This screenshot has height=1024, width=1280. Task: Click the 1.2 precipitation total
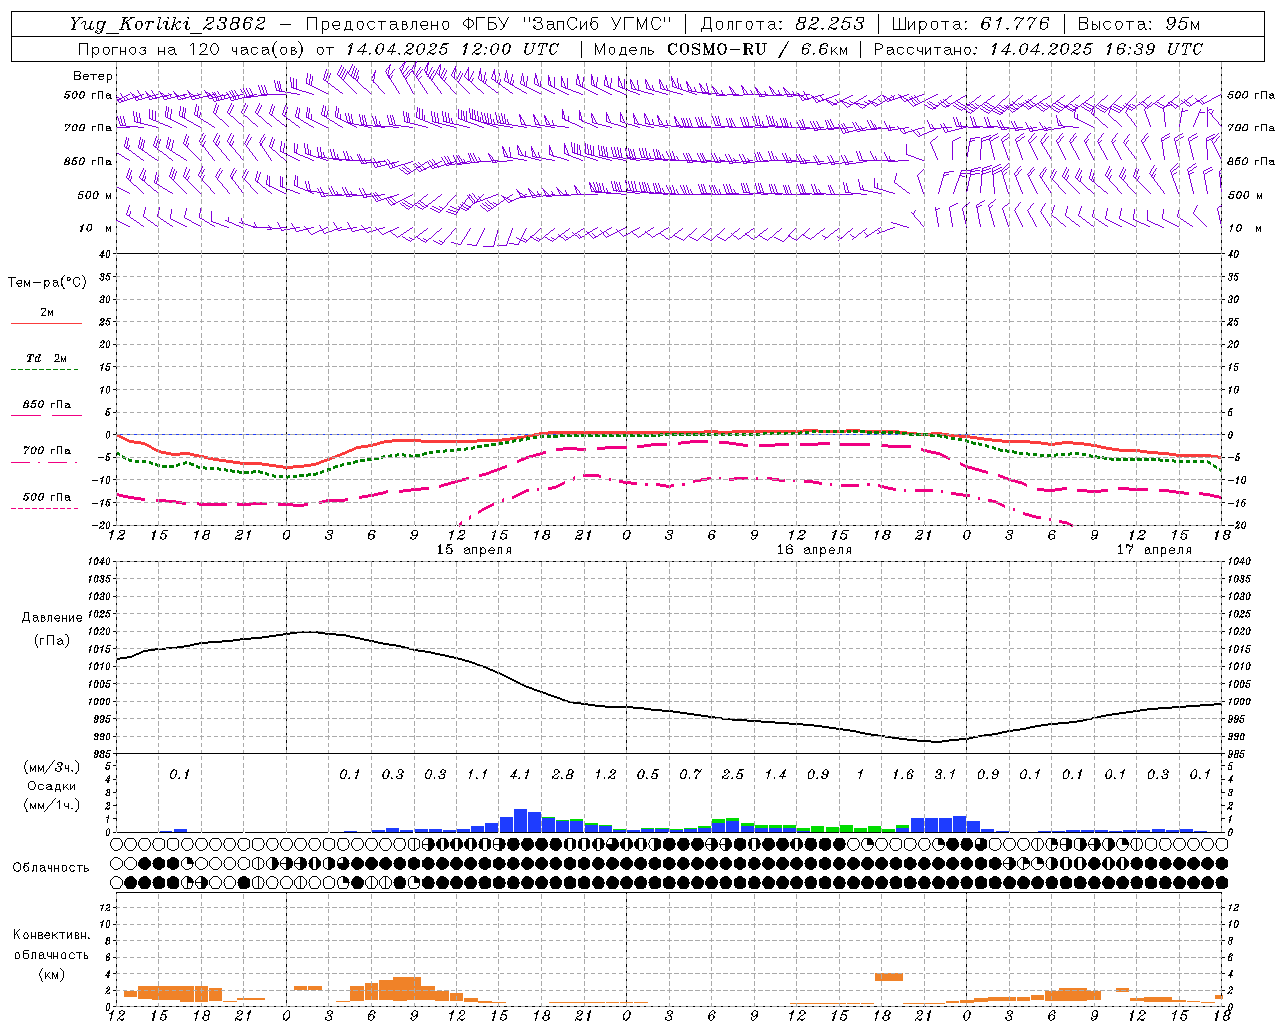point(605,775)
